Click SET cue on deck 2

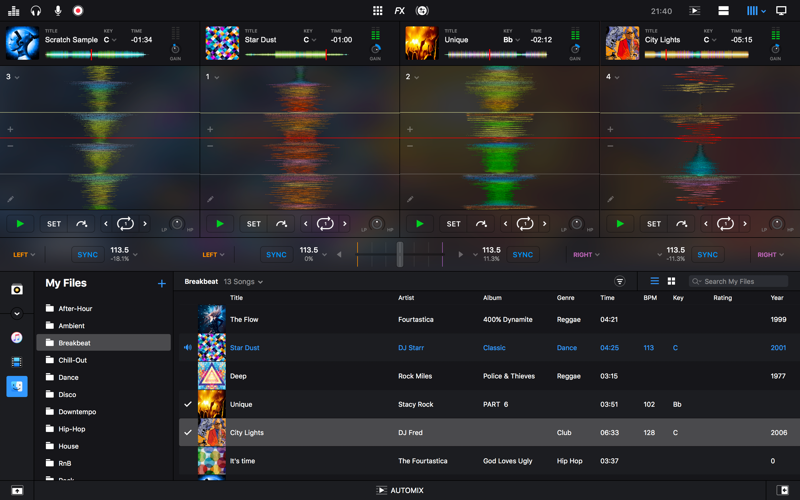coord(454,223)
